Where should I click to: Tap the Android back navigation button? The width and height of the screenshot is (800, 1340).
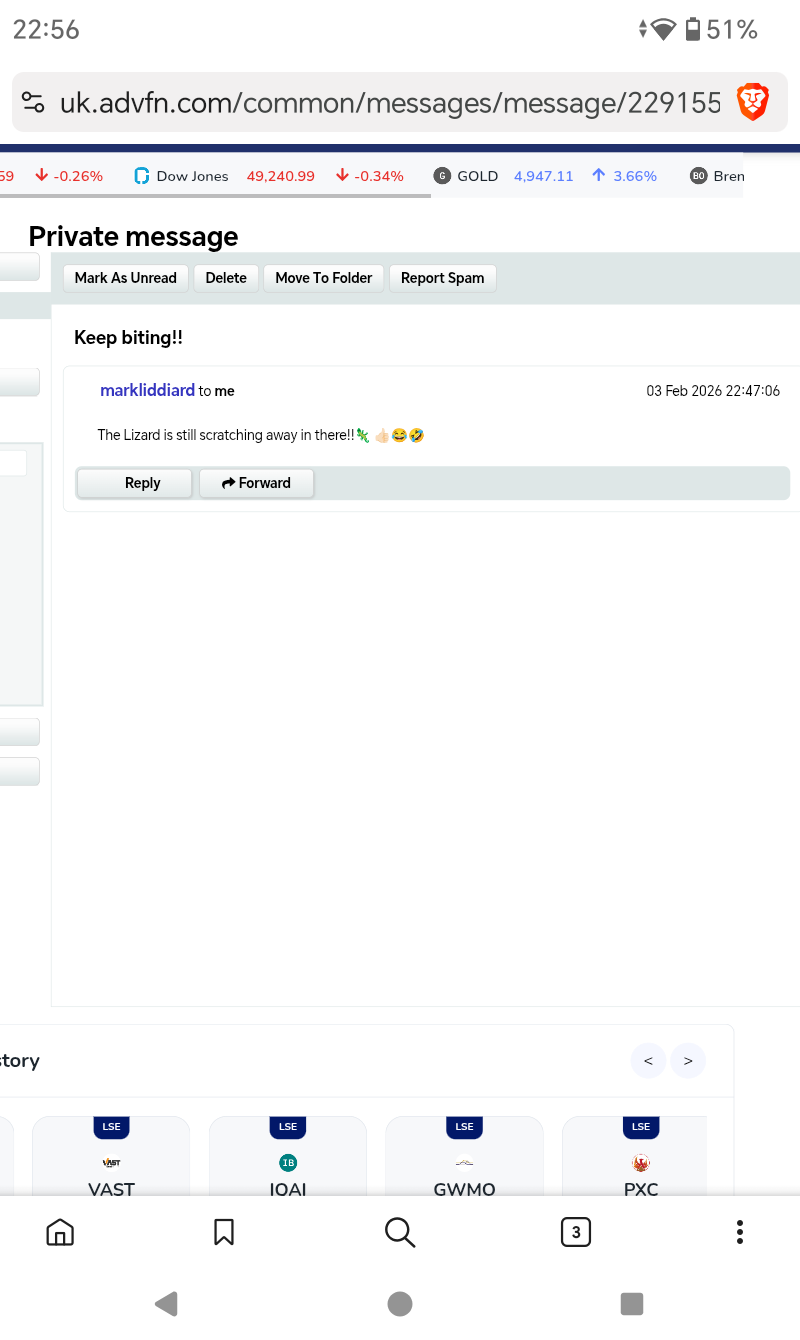click(x=166, y=1303)
